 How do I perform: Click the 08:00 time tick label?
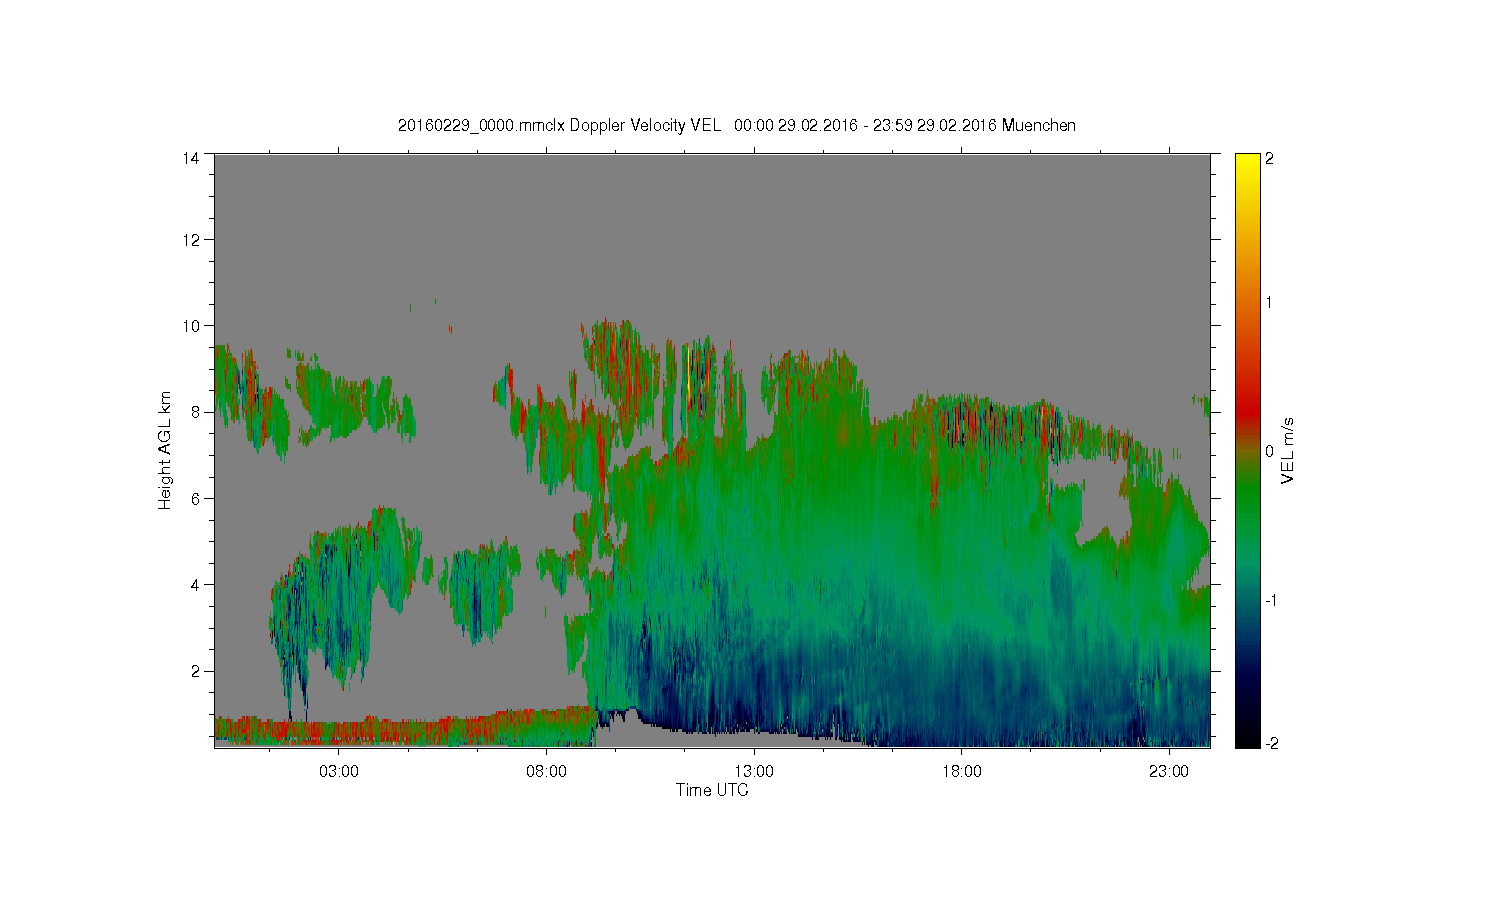(x=547, y=772)
